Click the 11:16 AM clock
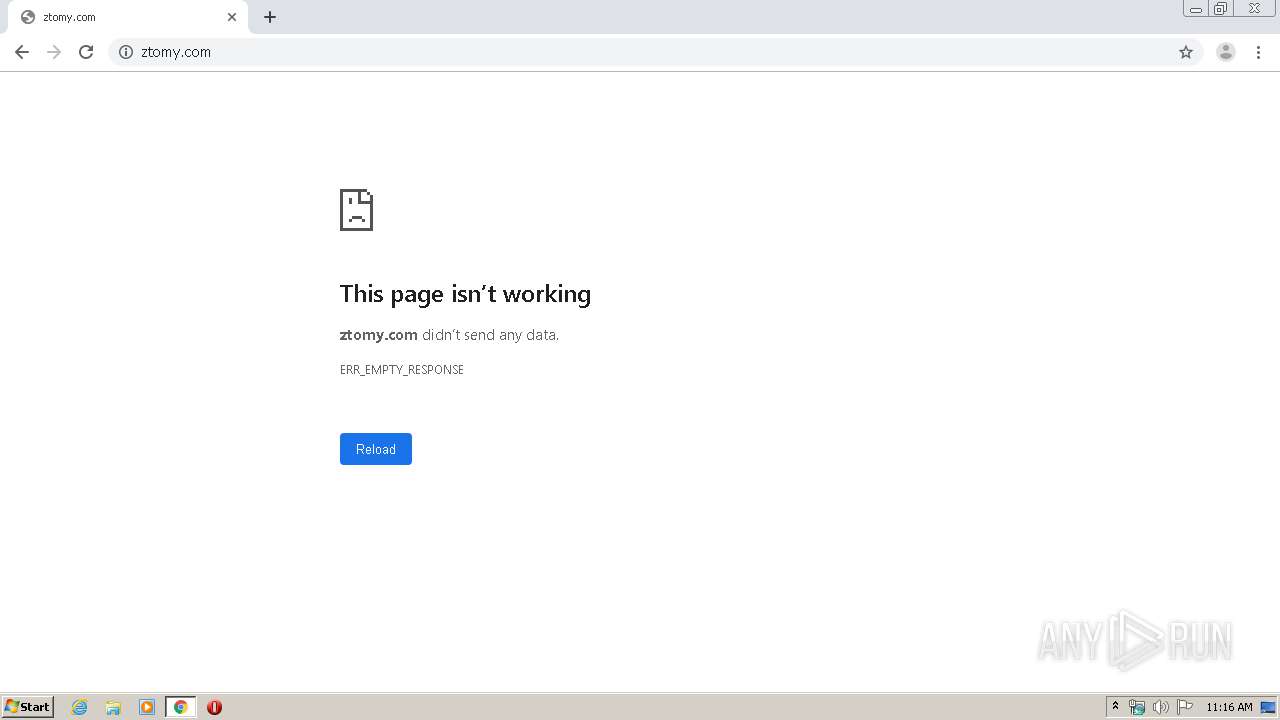 1229,707
